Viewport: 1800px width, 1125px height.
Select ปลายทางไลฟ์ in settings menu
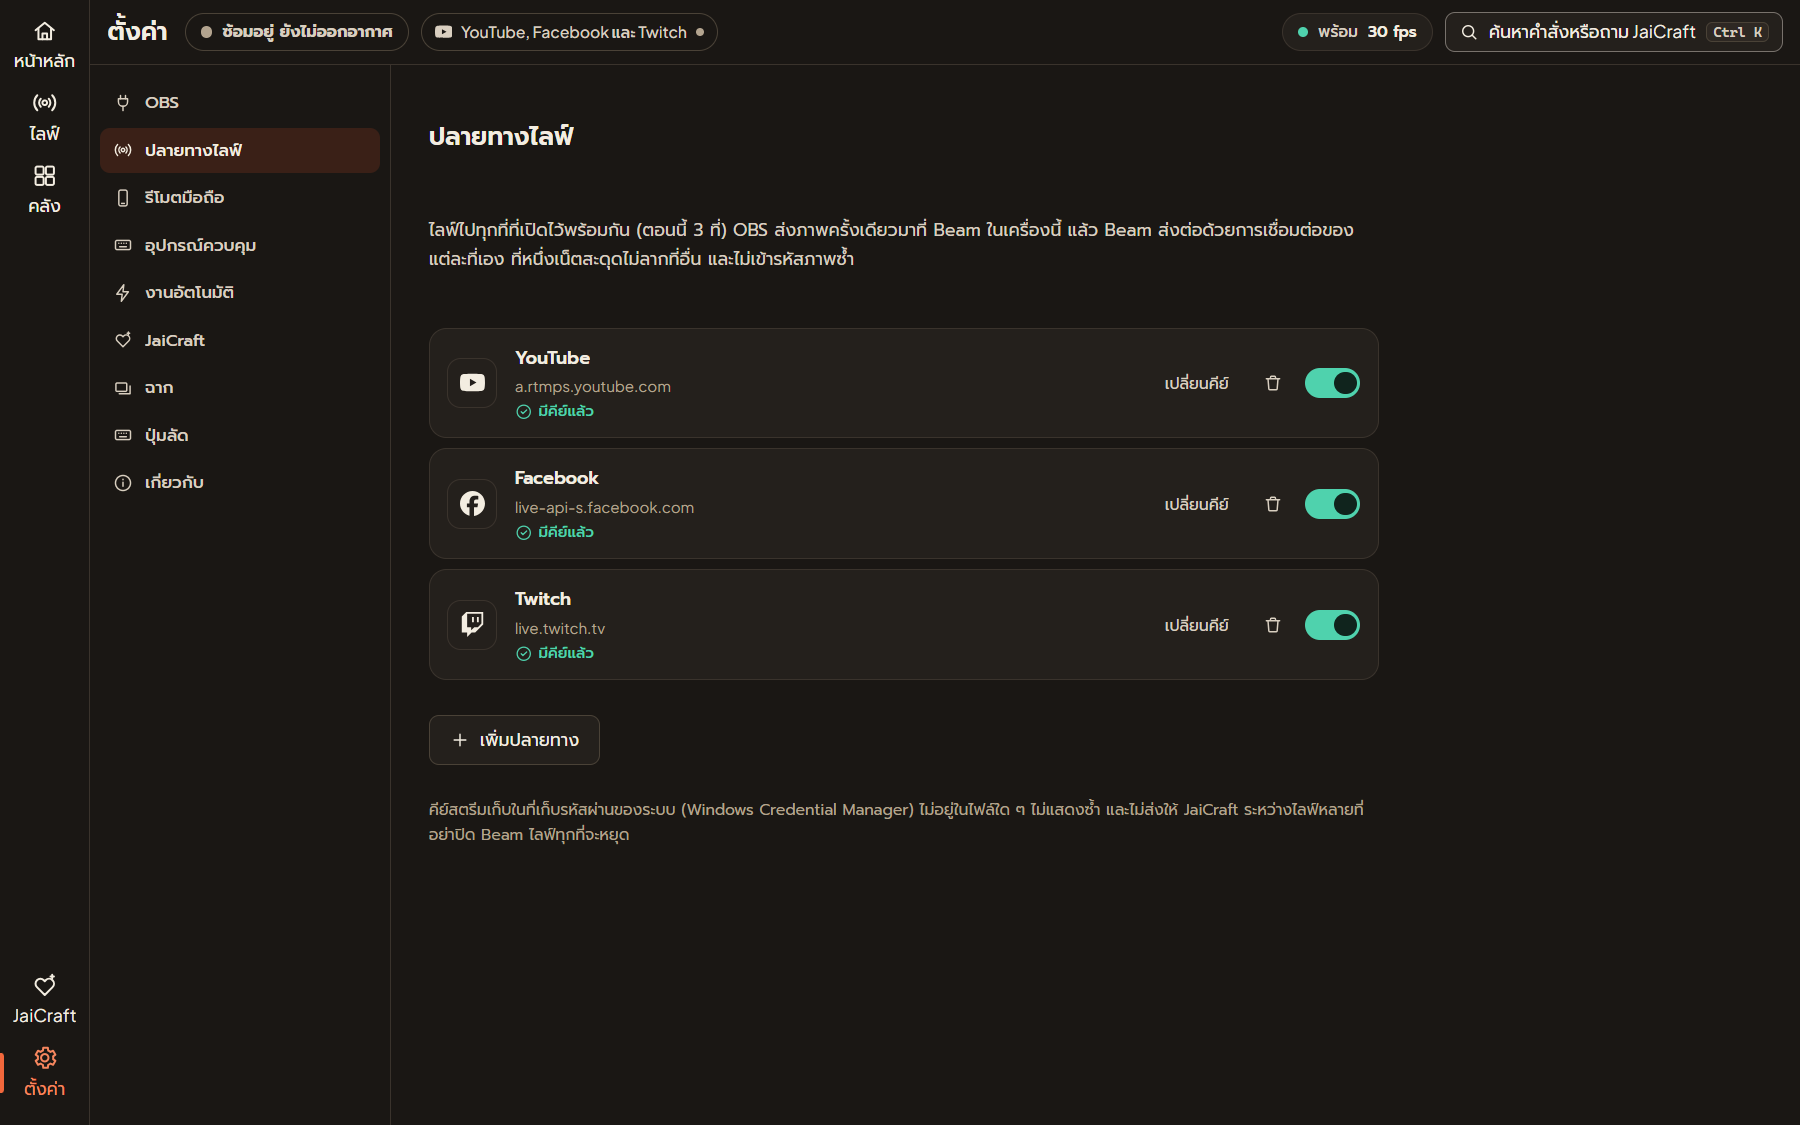pyautogui.click(x=240, y=150)
